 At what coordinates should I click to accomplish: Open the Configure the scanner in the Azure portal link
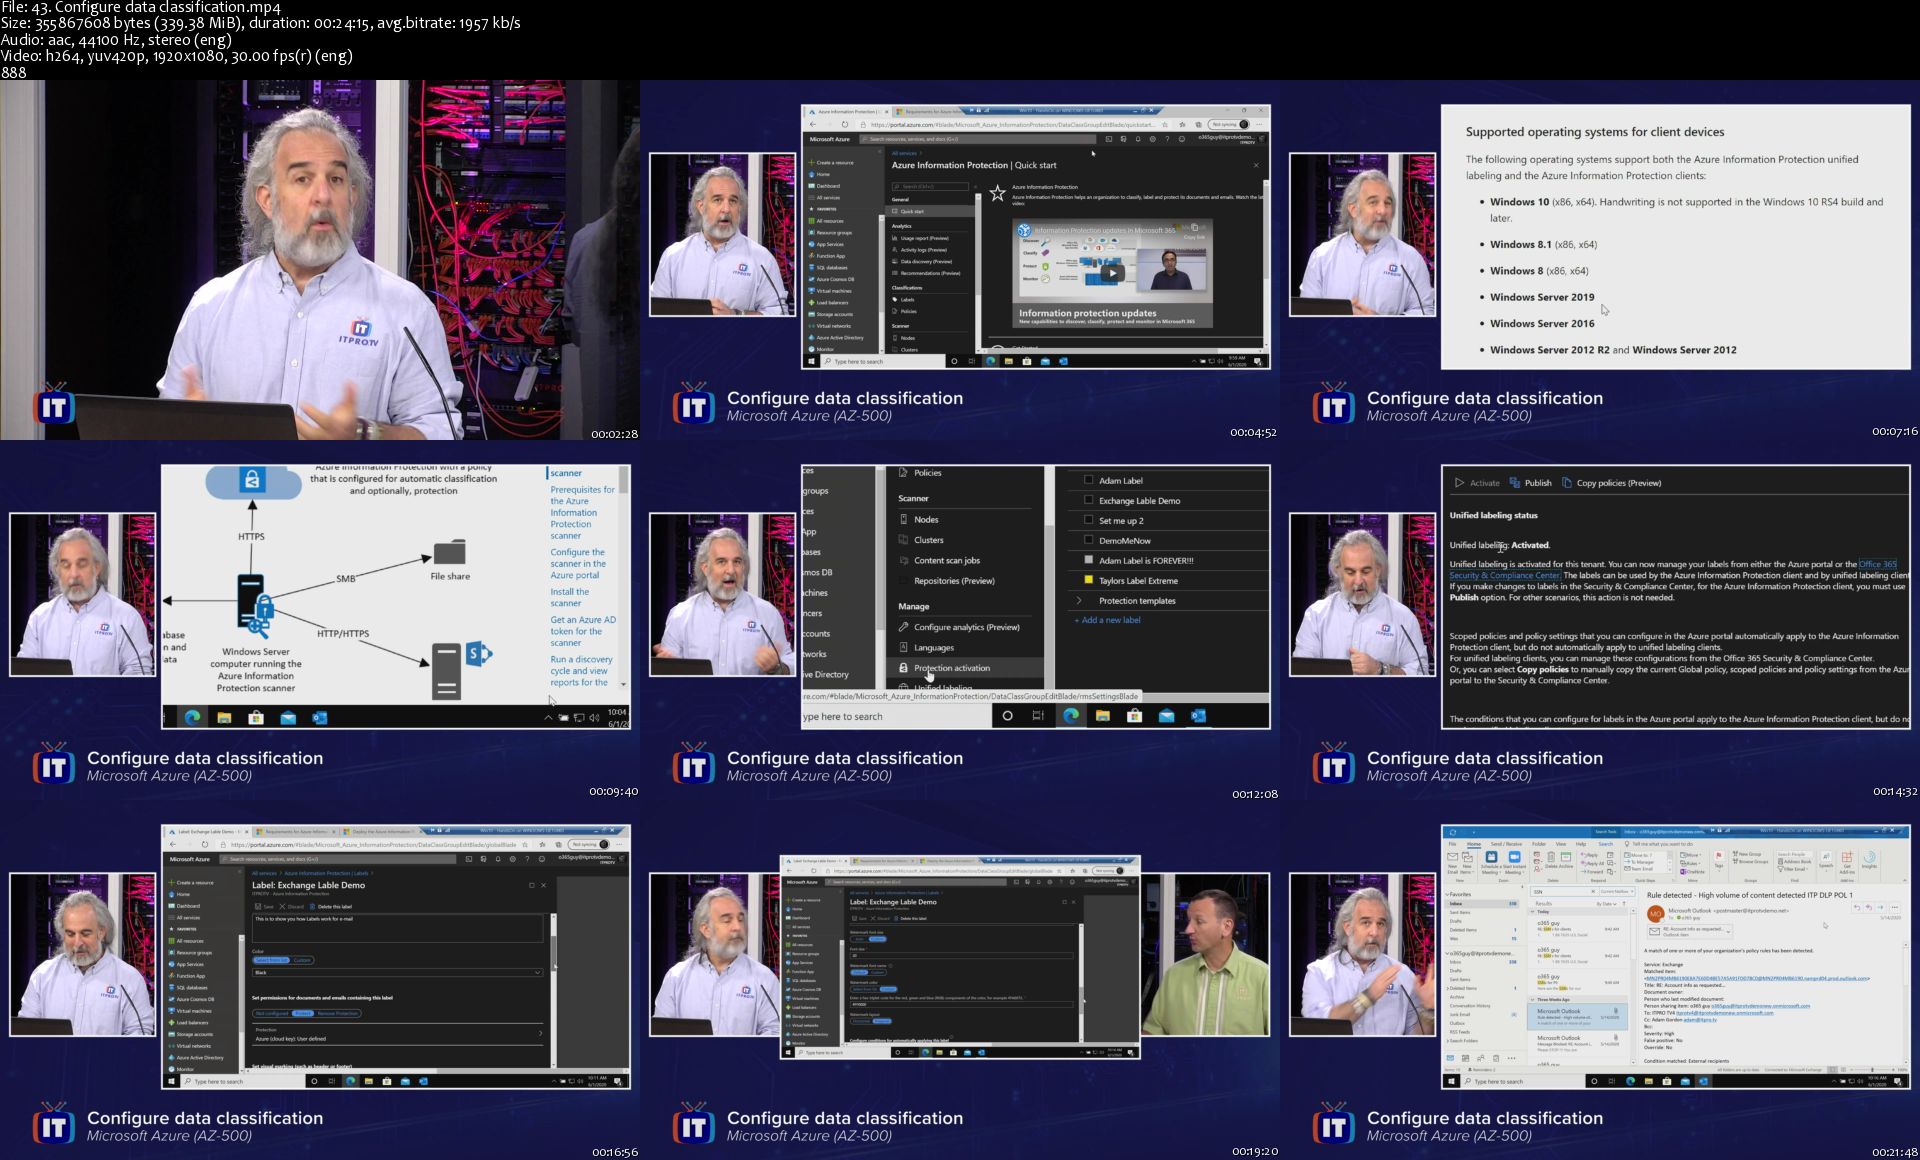tap(578, 563)
